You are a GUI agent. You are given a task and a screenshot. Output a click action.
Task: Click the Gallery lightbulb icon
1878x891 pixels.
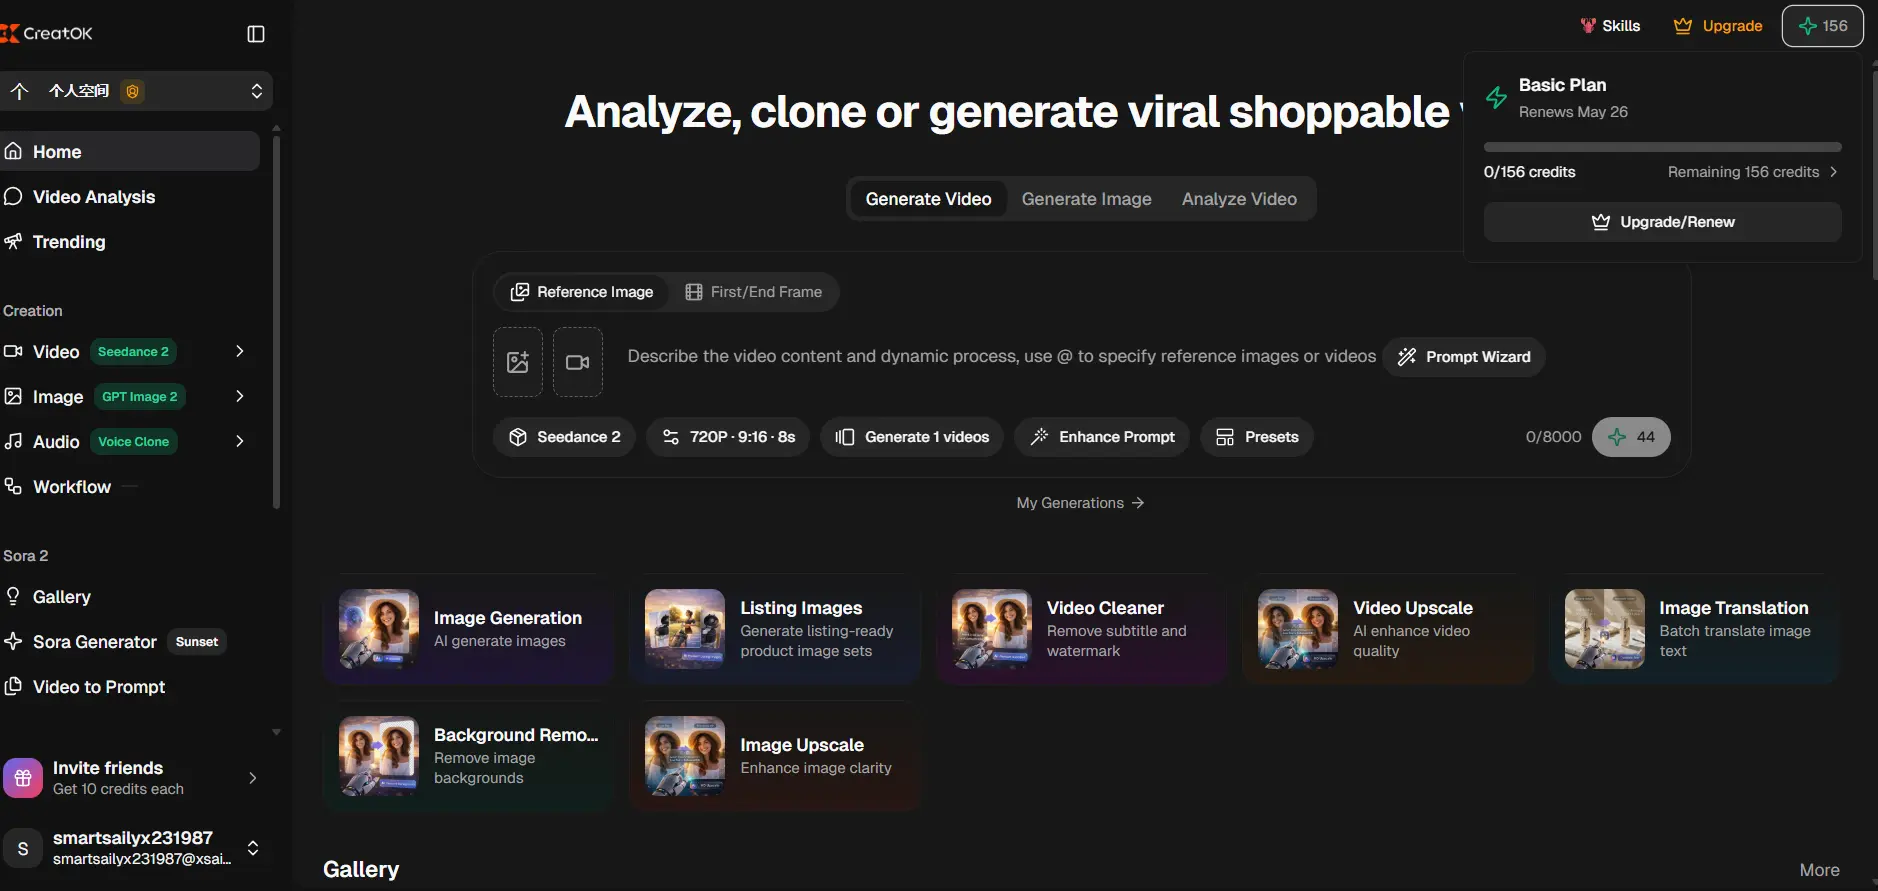[x=13, y=596]
